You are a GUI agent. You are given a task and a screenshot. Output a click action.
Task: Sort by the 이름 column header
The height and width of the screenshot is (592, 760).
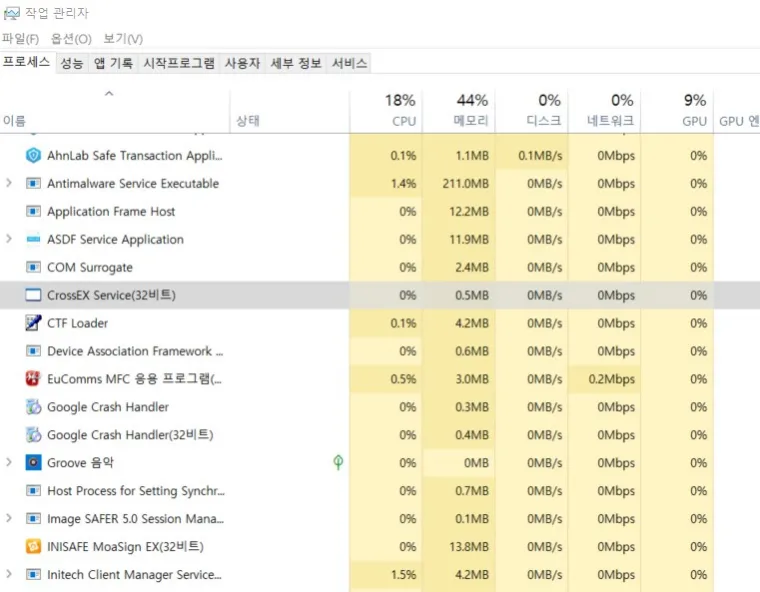tap(114, 111)
